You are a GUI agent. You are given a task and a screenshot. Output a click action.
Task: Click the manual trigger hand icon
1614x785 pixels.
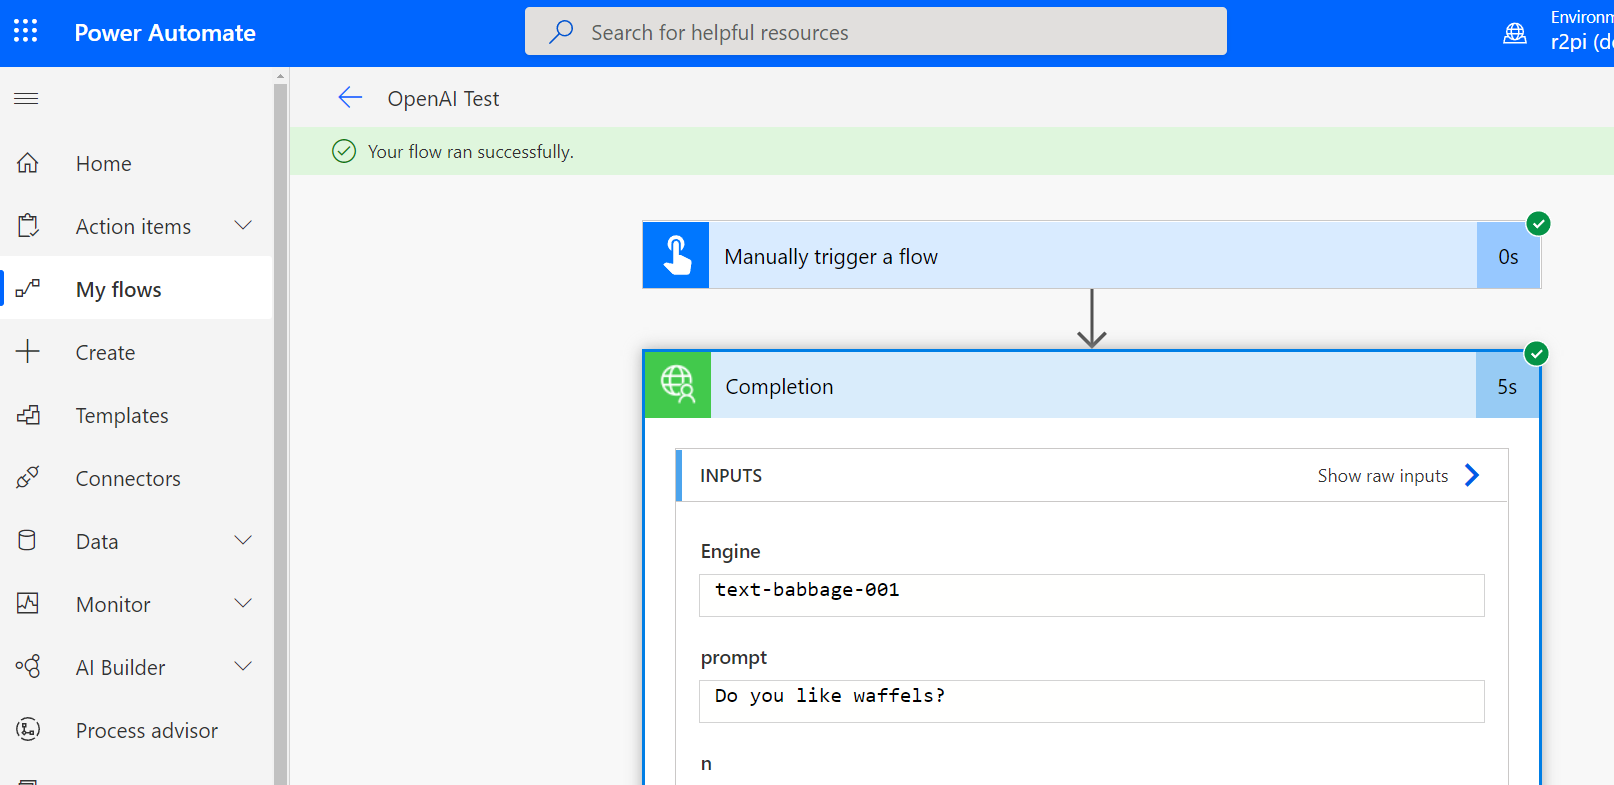[676, 255]
